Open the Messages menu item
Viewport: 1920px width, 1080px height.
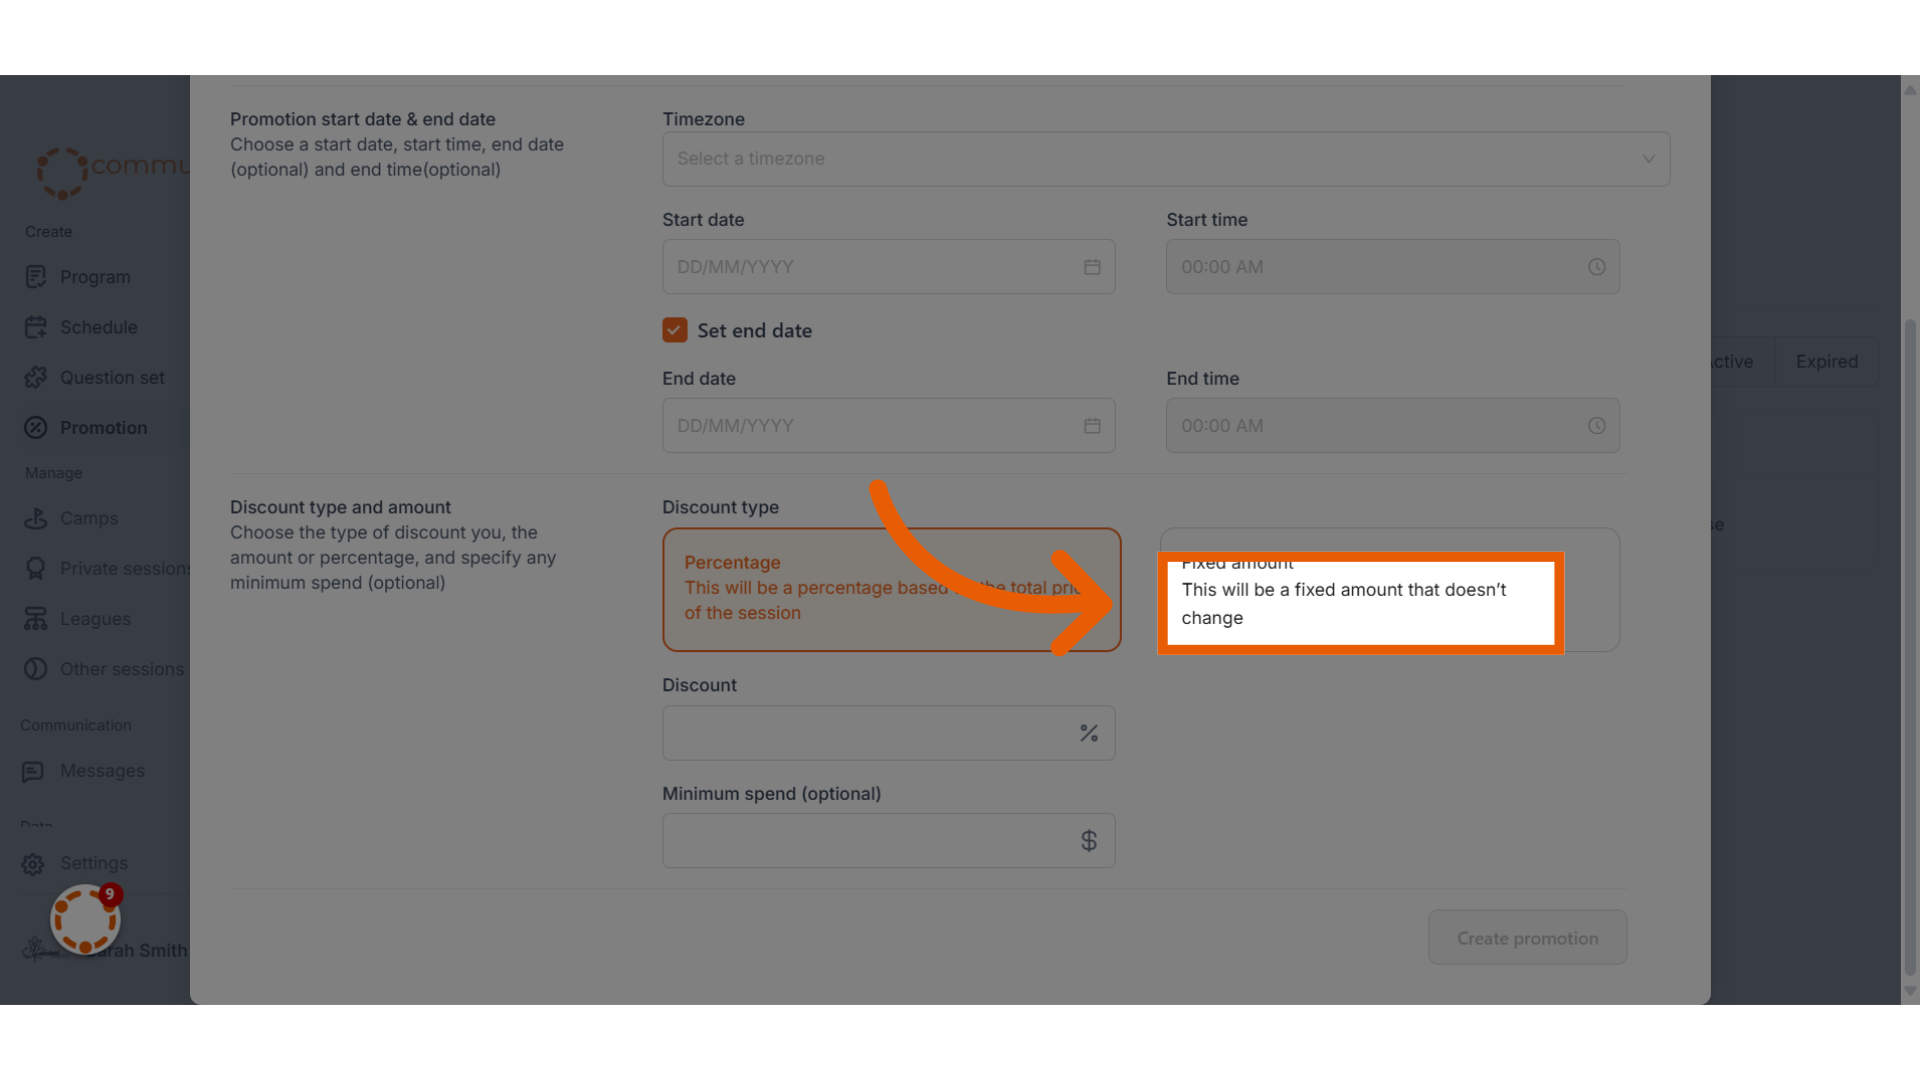102,771
